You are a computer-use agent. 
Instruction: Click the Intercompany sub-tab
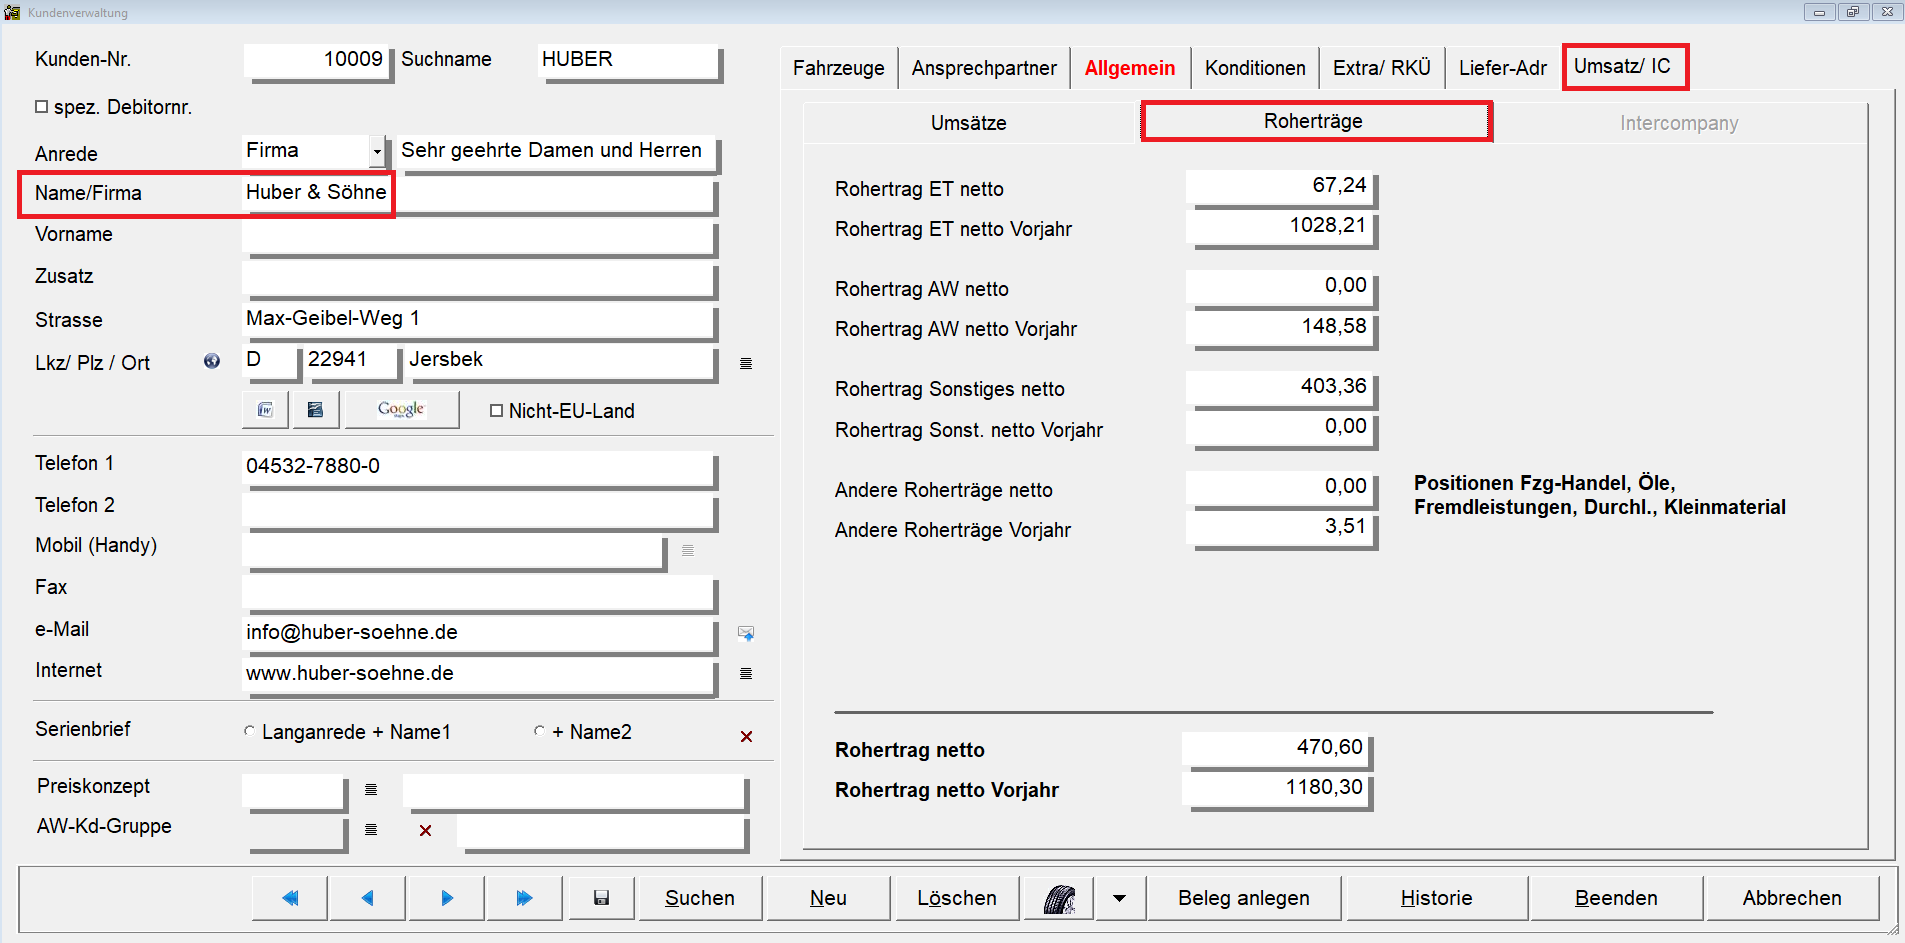click(1679, 123)
